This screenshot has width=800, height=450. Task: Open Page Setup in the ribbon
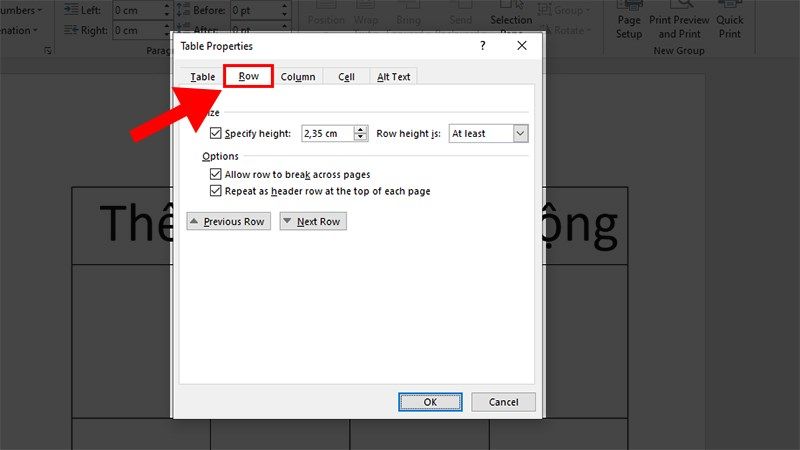[x=629, y=22]
